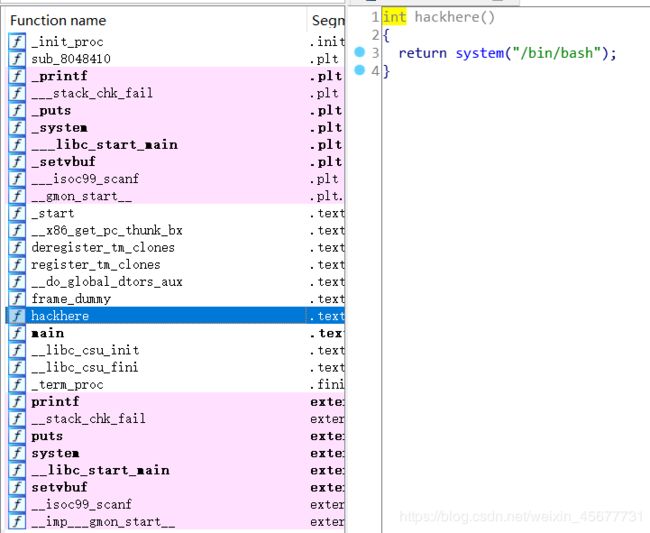Select _puts plt function
Image resolution: width=650 pixels, height=533 pixels.
176,110
